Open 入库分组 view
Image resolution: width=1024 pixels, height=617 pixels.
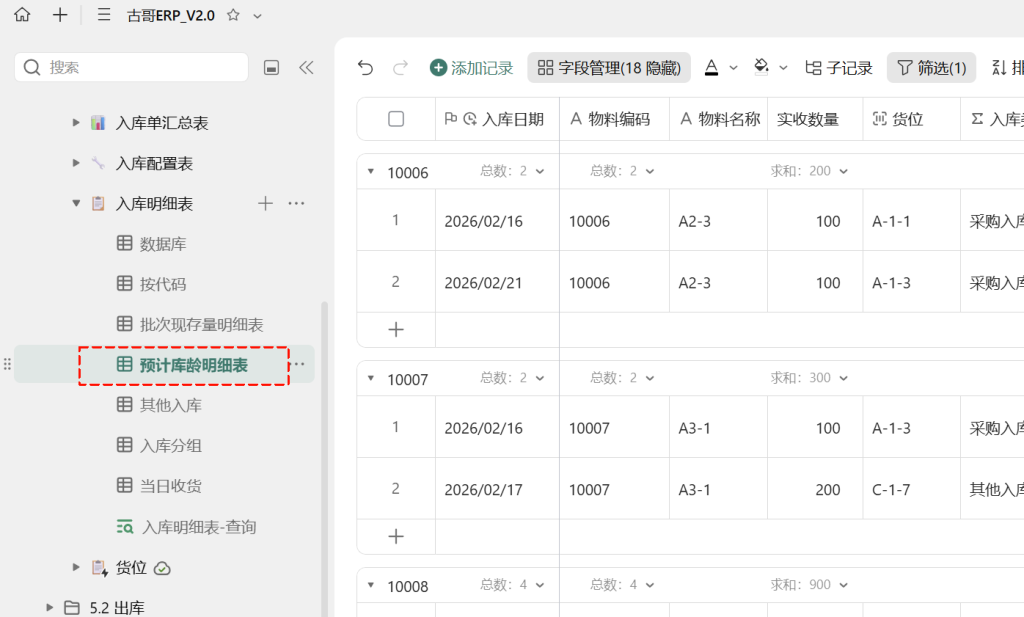tap(170, 446)
